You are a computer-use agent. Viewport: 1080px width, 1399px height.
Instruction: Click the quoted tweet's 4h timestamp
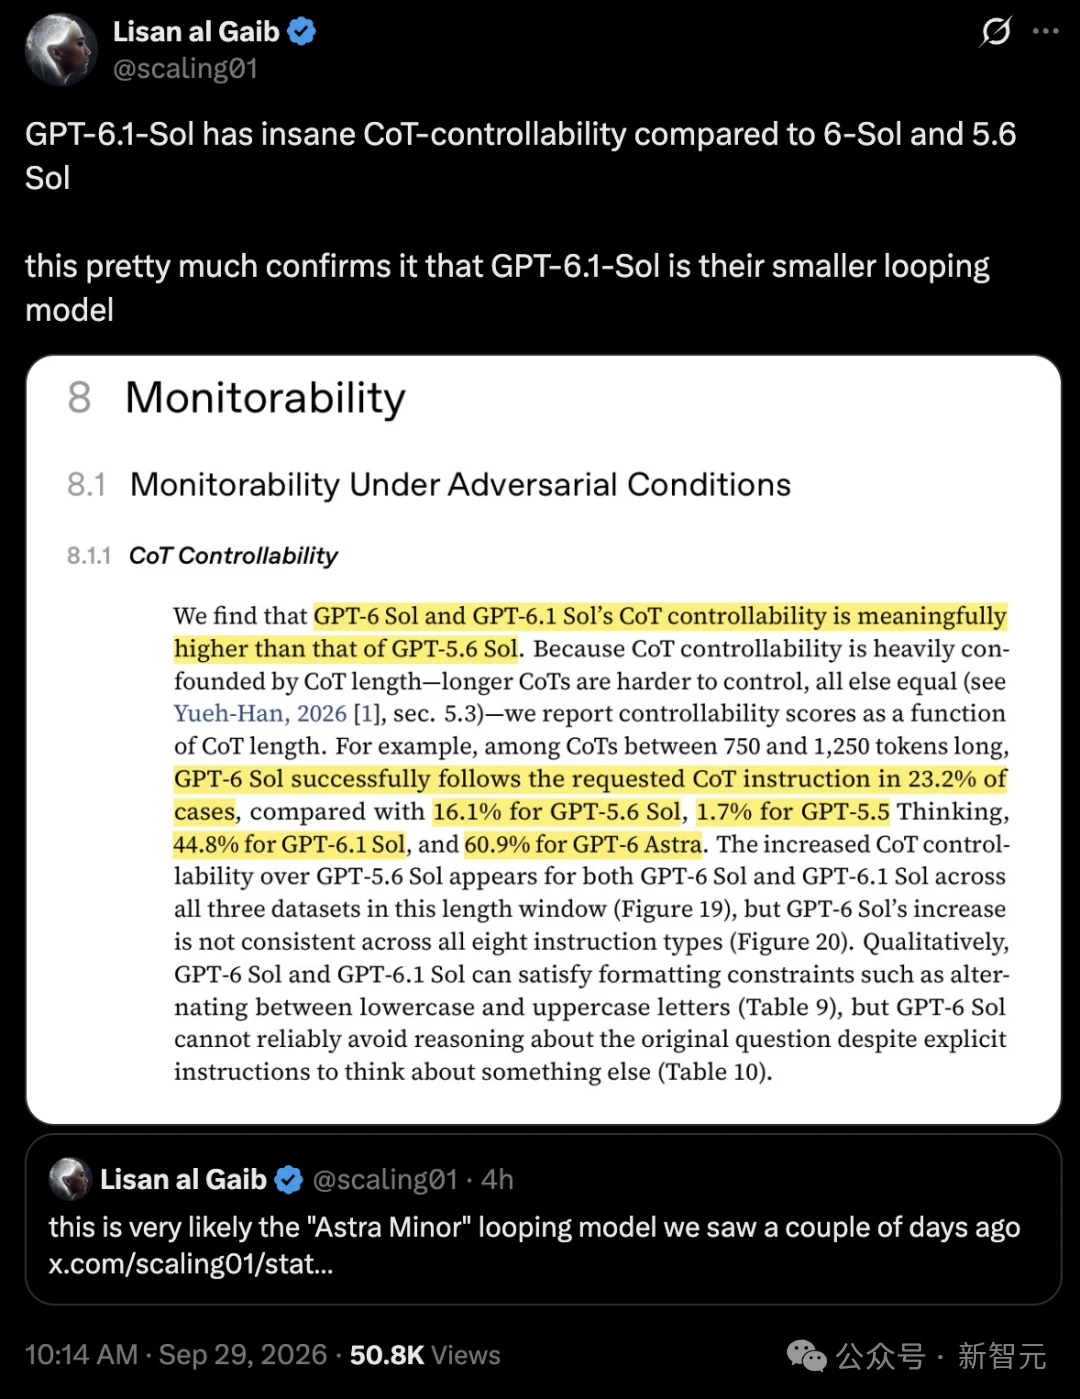[497, 1180]
